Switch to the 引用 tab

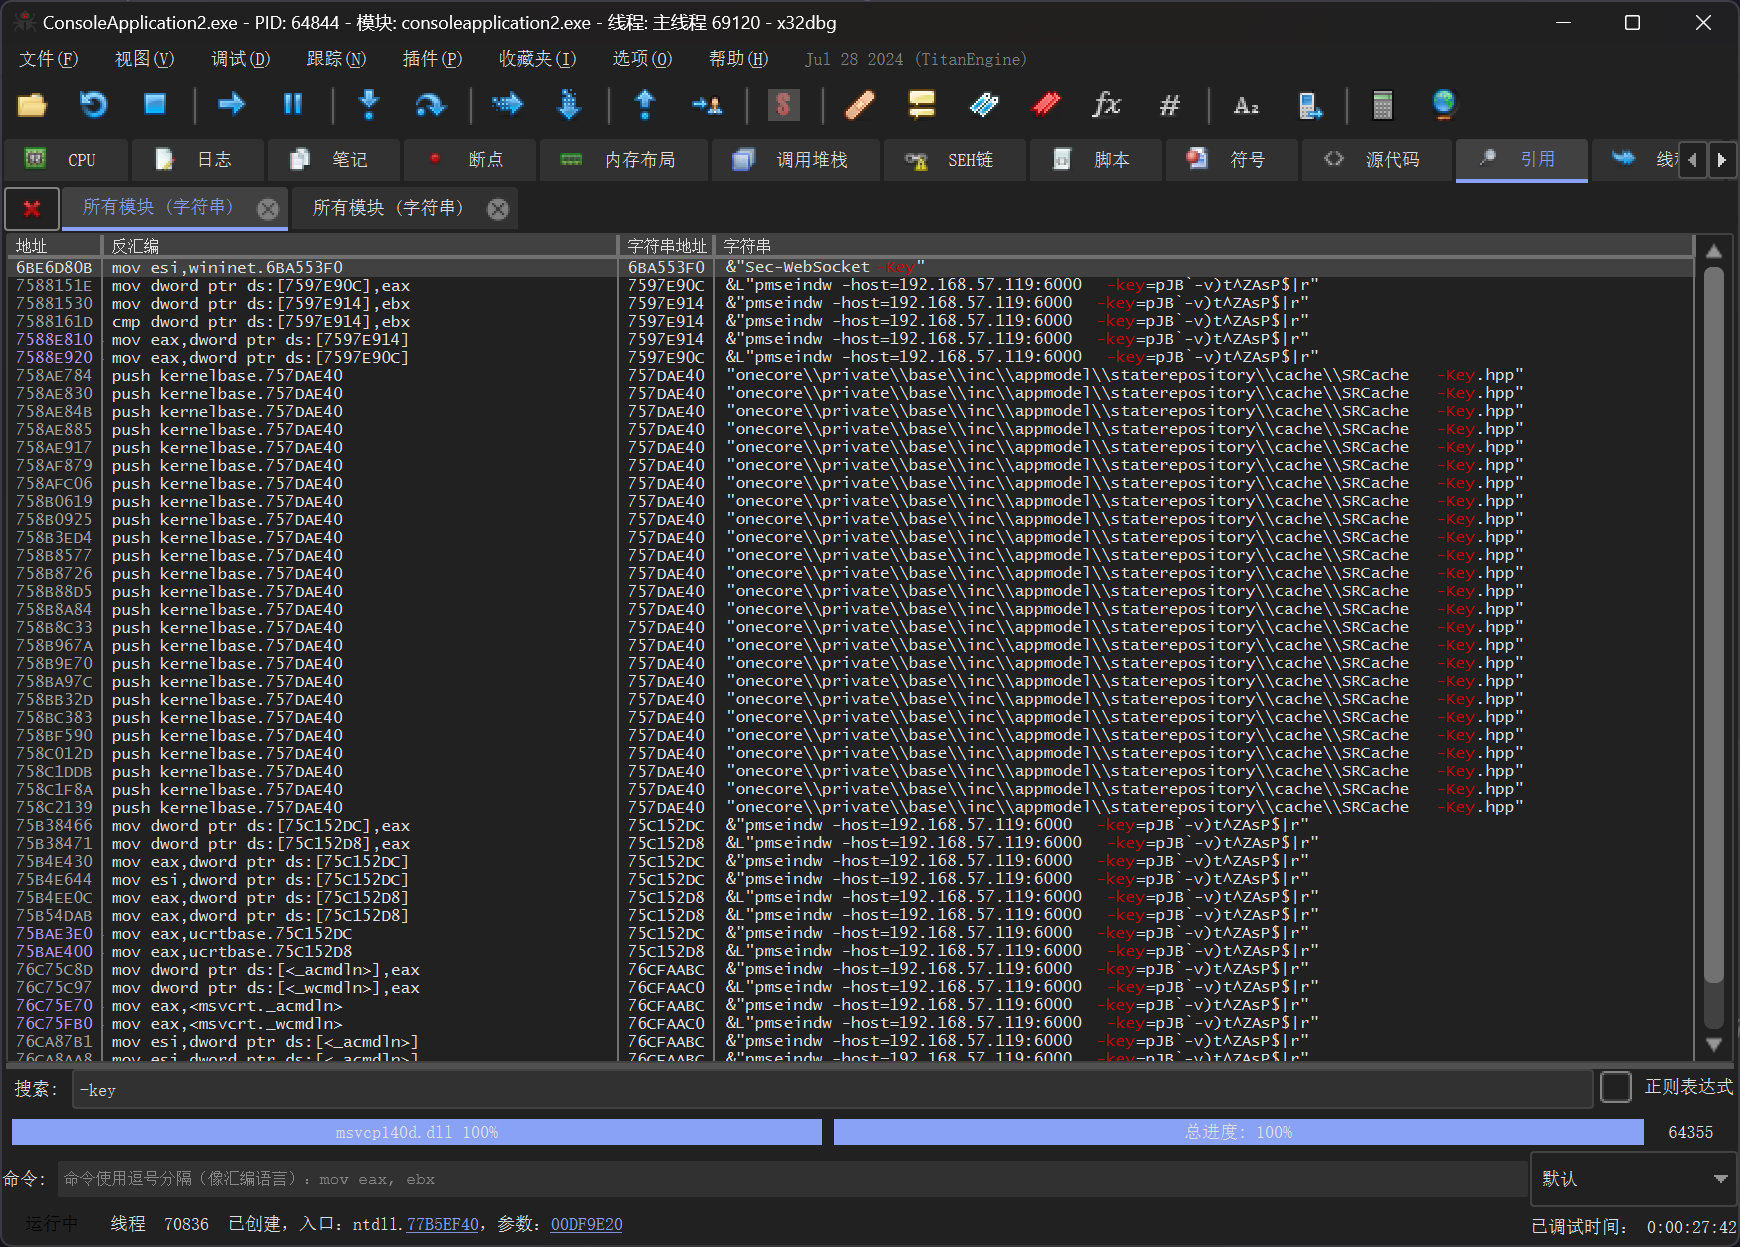(1522, 160)
